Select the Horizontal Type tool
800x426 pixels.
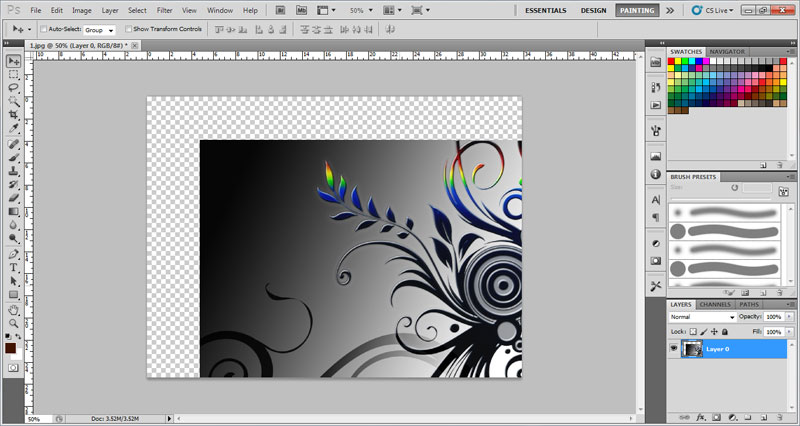pyautogui.click(x=14, y=267)
